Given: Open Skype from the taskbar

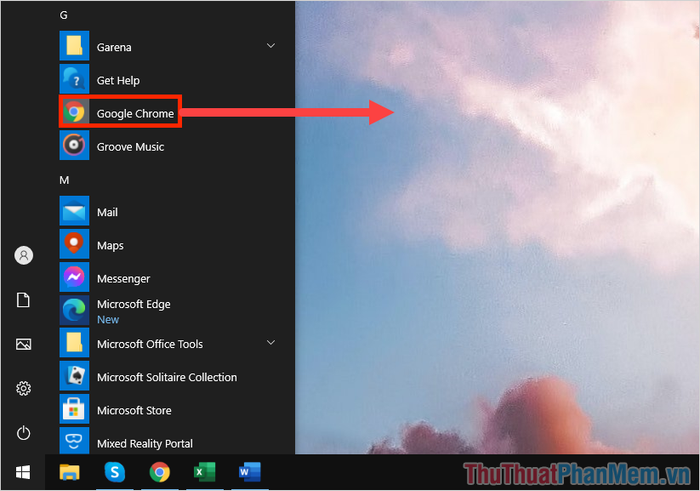Looking at the screenshot, I should (115, 472).
